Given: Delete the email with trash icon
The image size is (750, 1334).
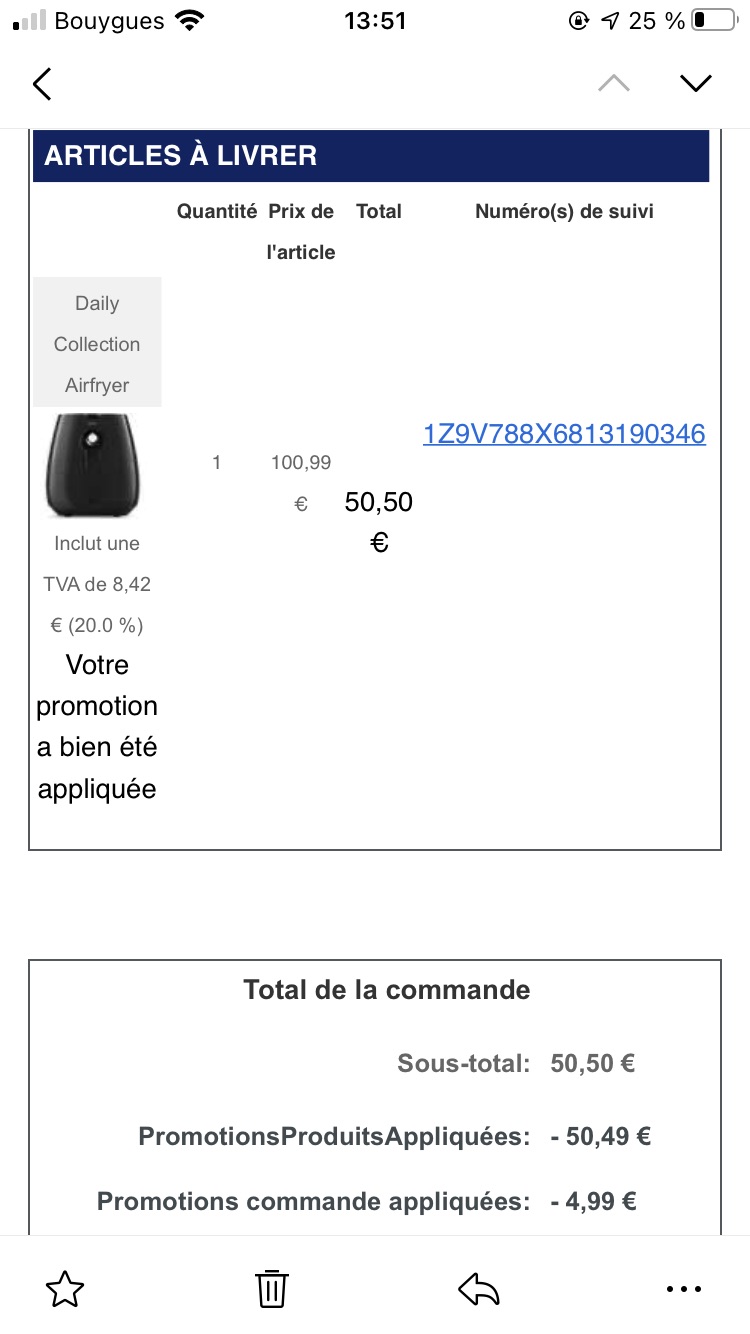Looking at the screenshot, I should pos(272,1288).
